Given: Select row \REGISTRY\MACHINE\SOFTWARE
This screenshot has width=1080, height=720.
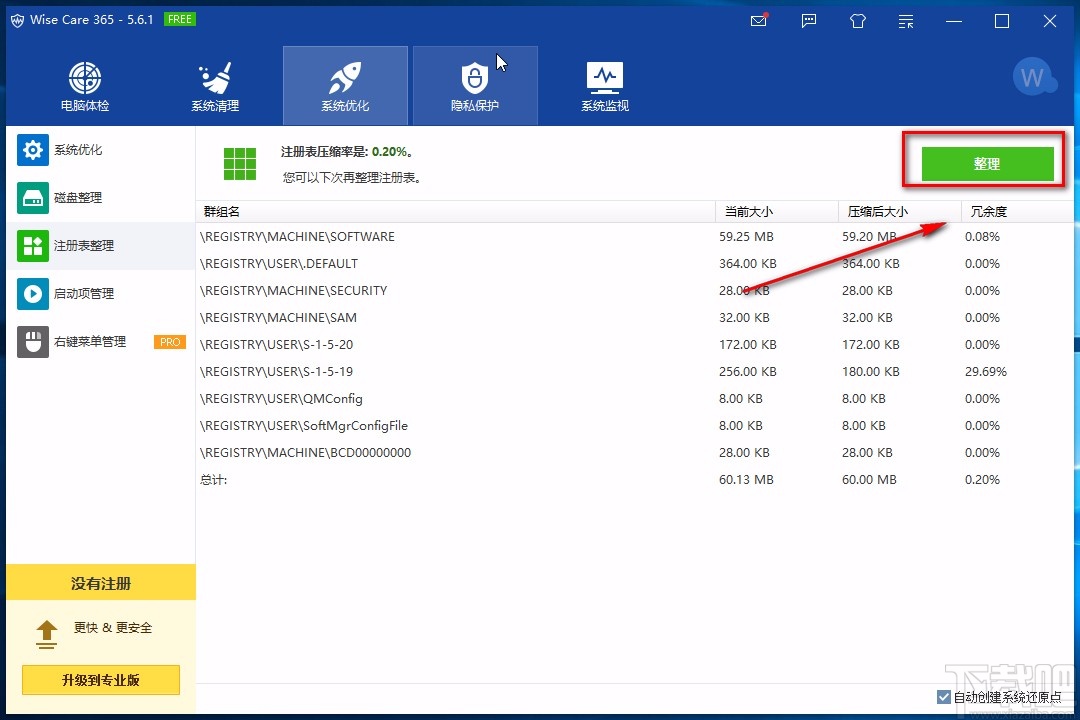Looking at the screenshot, I should (x=634, y=236).
